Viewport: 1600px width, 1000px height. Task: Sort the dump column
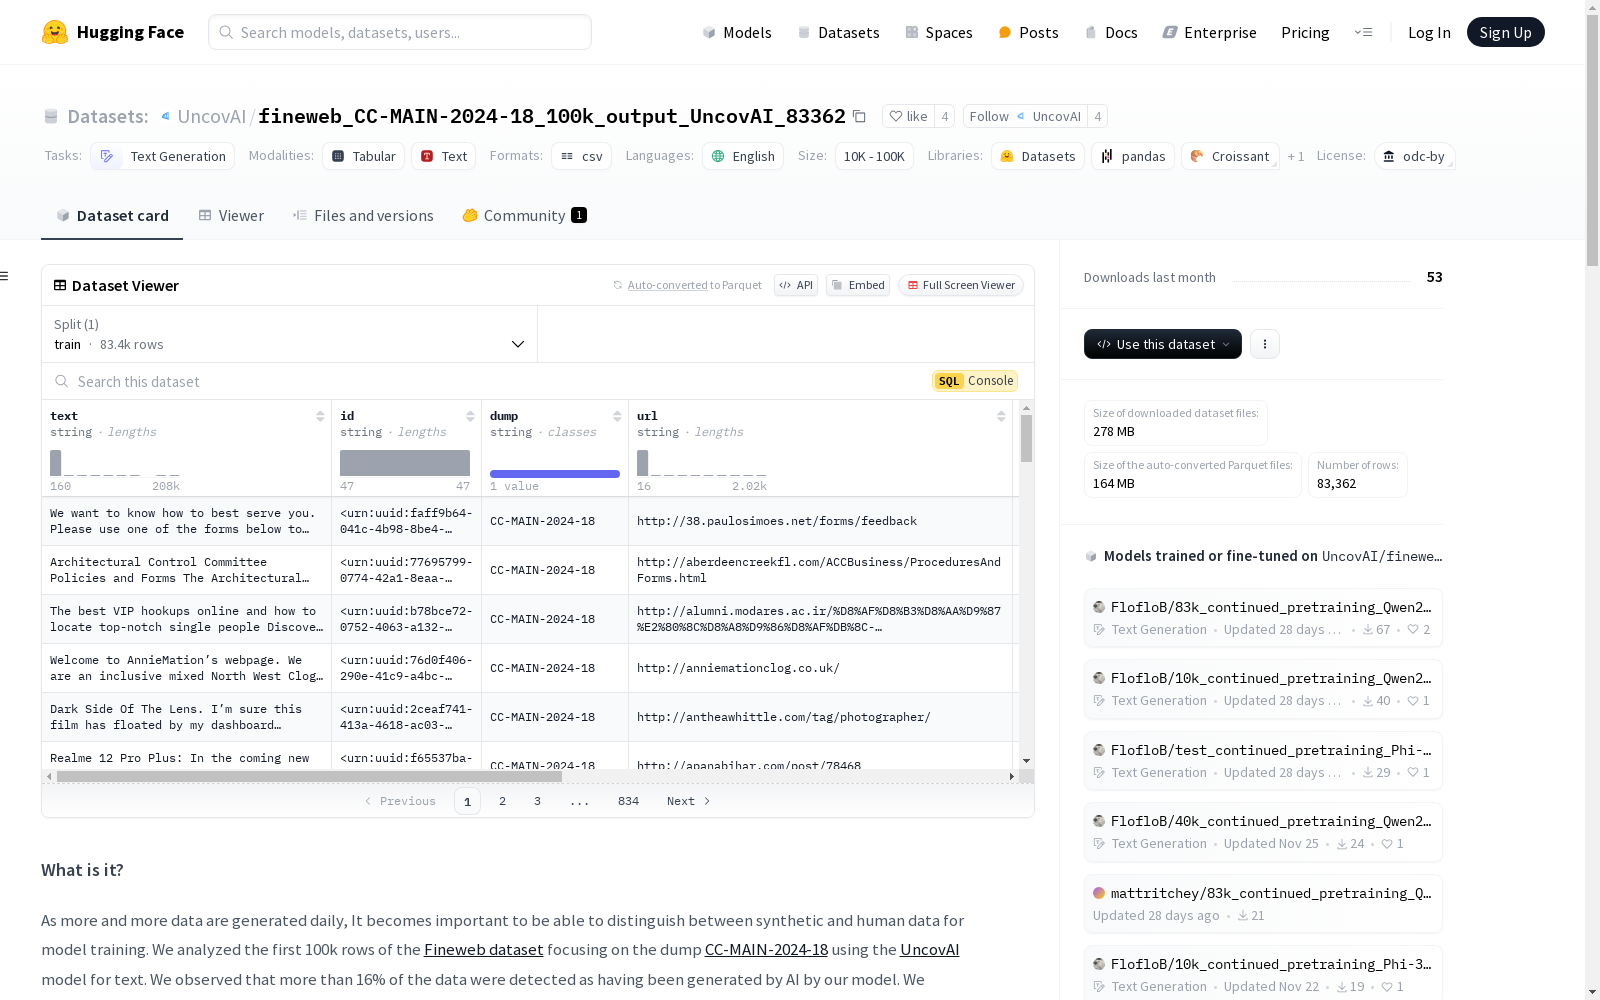617,416
